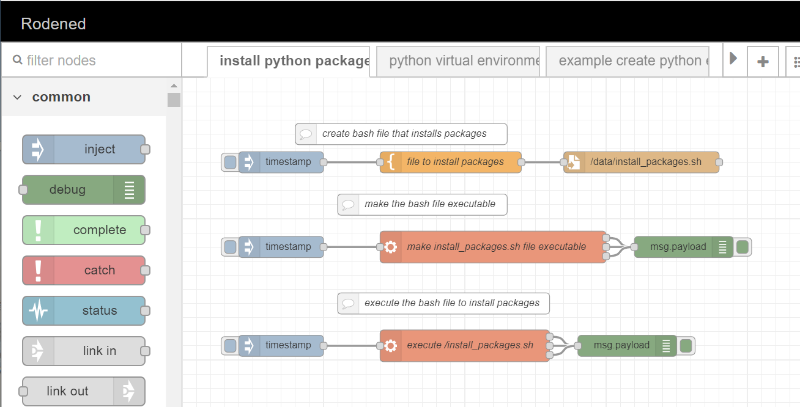
Task: Toggle the debug output button after 'make install_packages.sh file executable'
Action: (742, 247)
